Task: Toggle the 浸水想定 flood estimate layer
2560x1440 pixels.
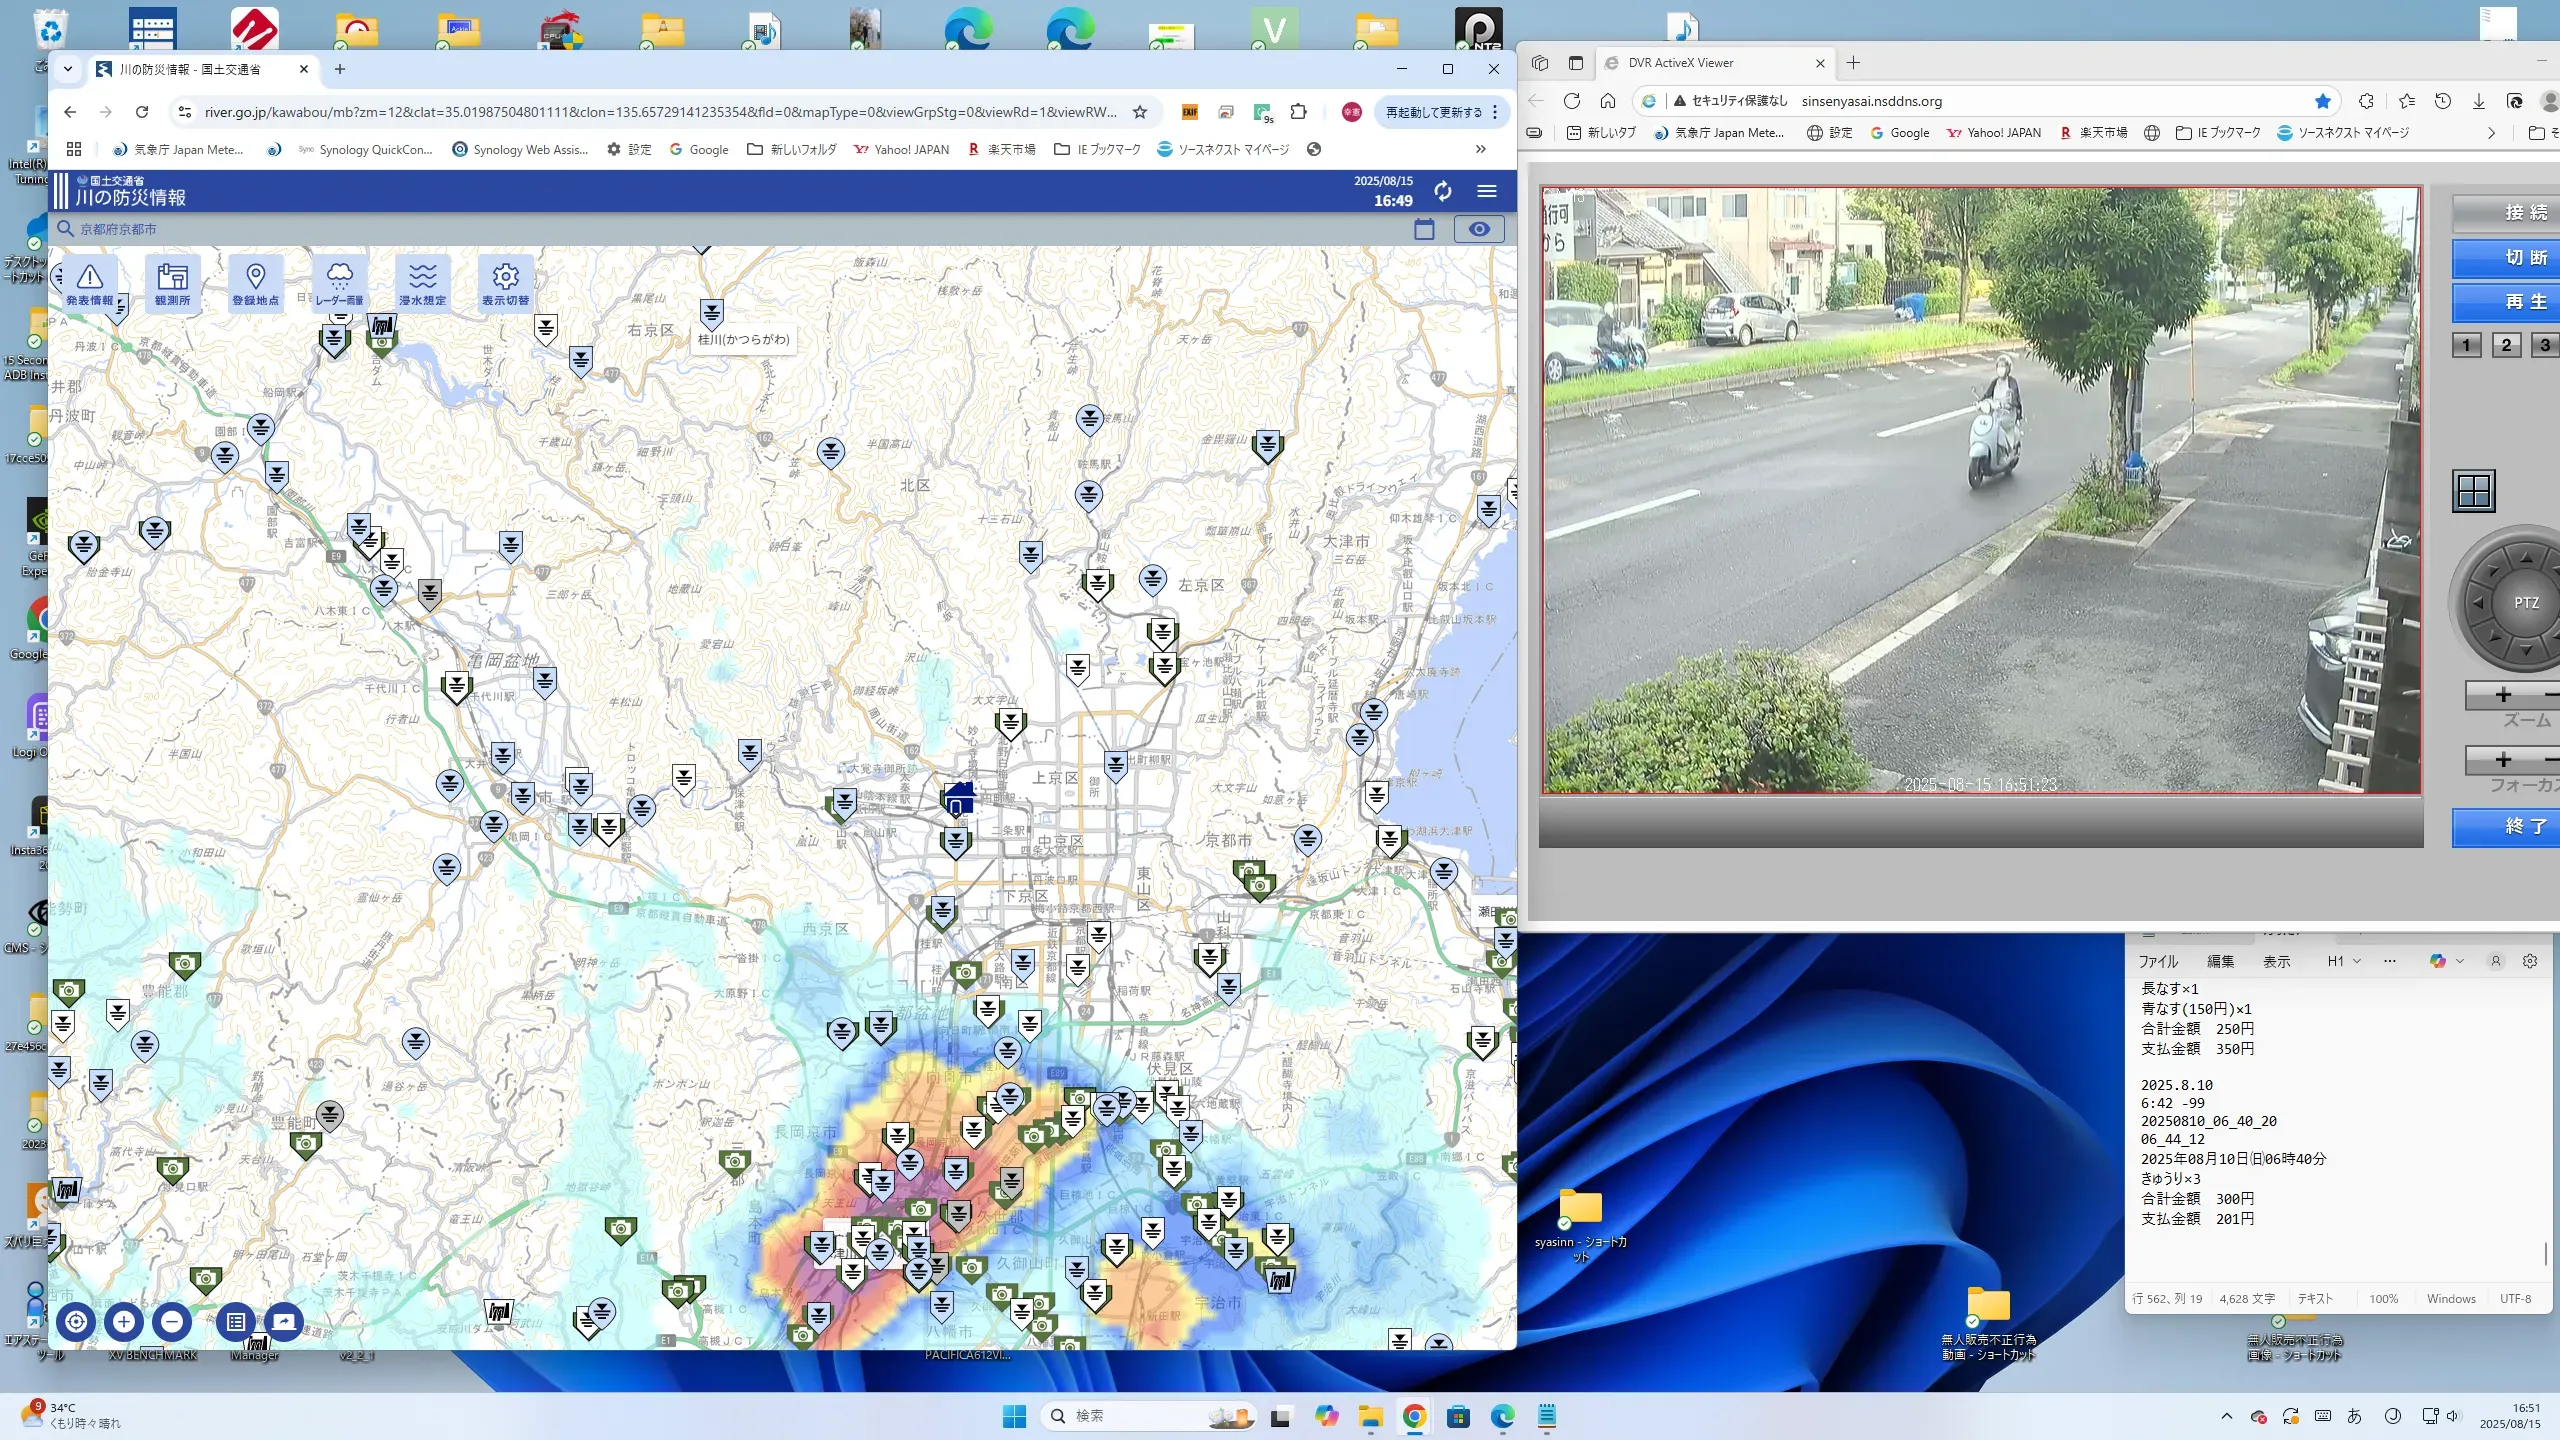Action: (x=422, y=283)
